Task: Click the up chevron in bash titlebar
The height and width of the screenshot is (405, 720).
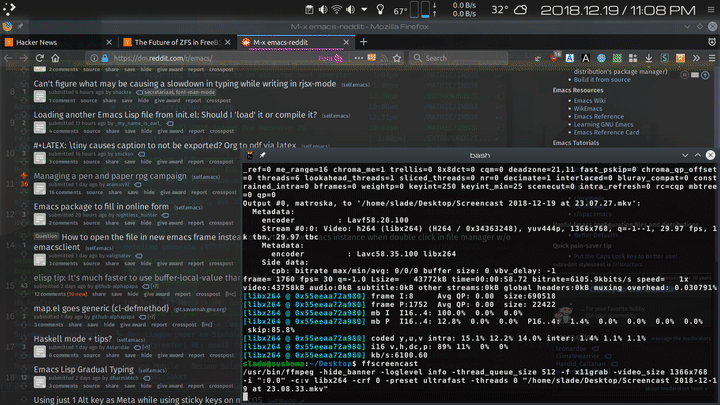Action: (698, 155)
